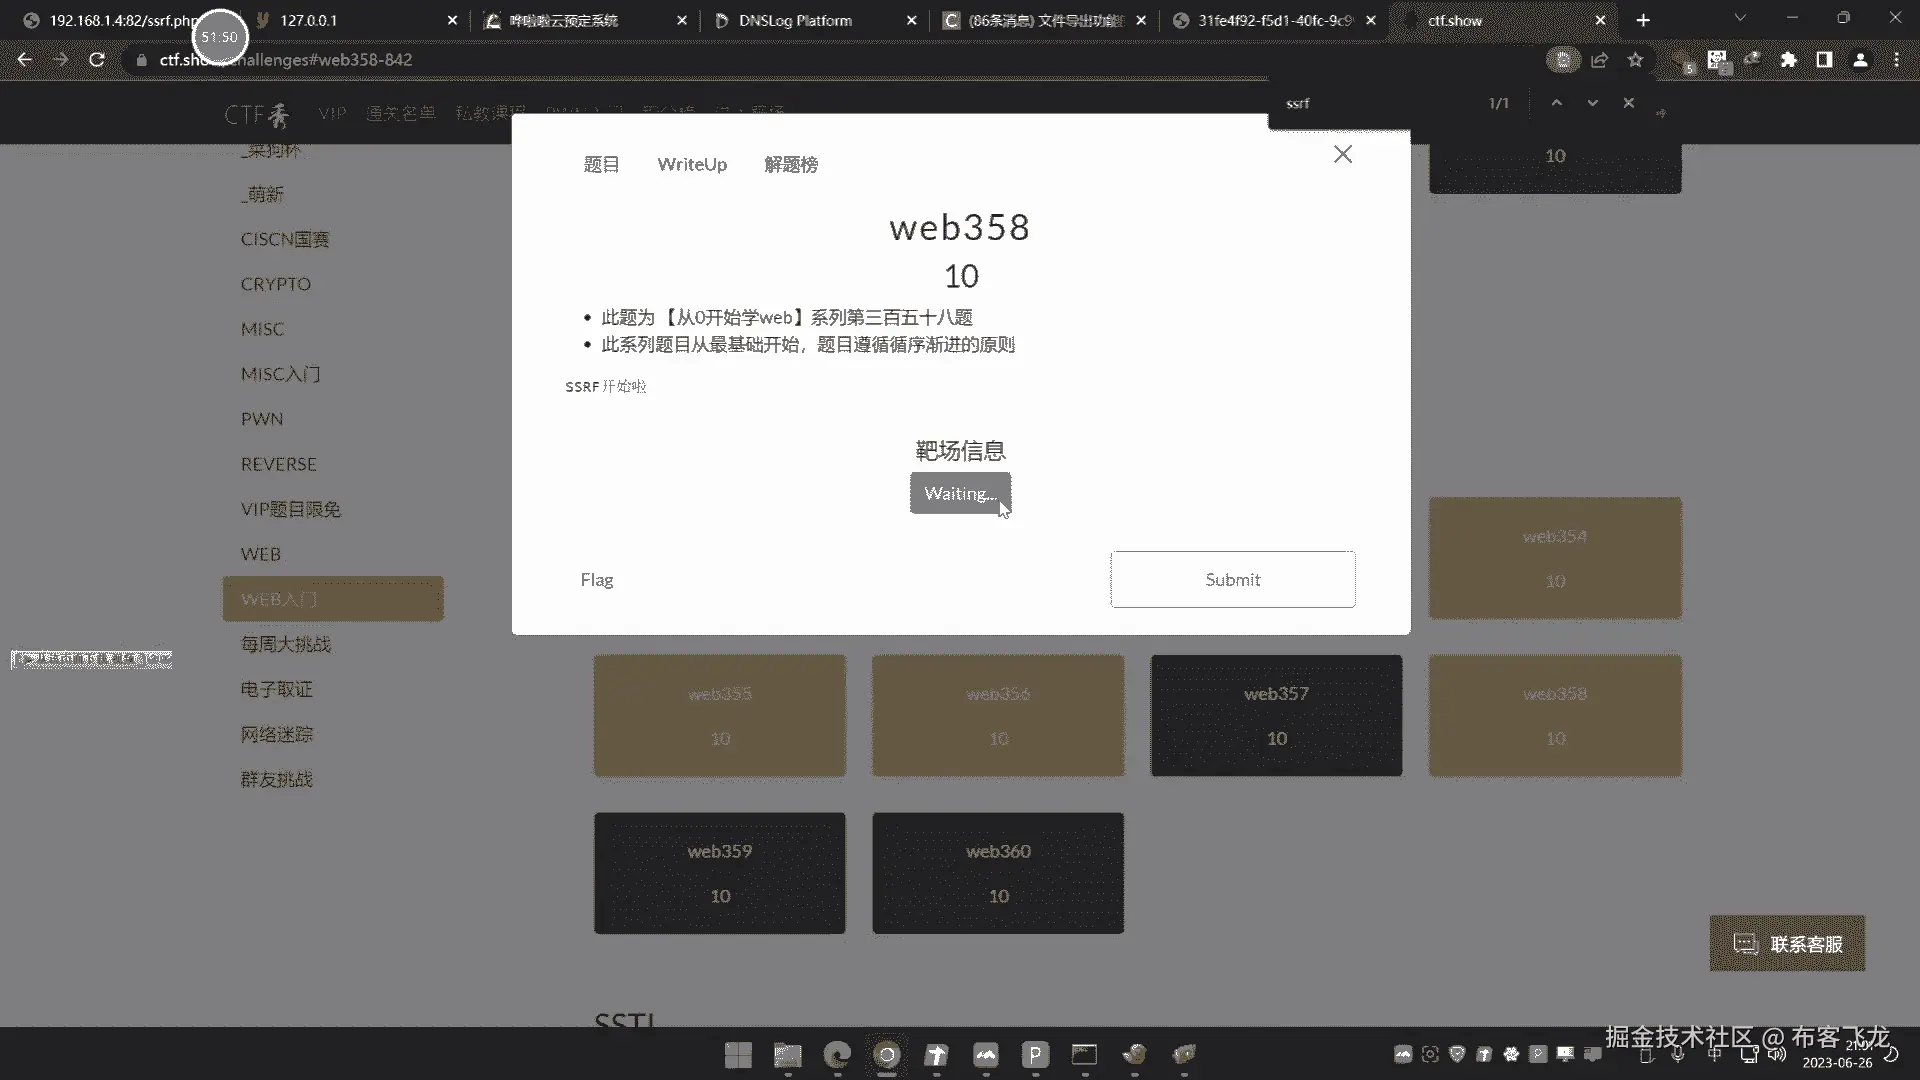The image size is (1920, 1080).
Task: Open the 联系客服 support chat
Action: pos(1787,944)
